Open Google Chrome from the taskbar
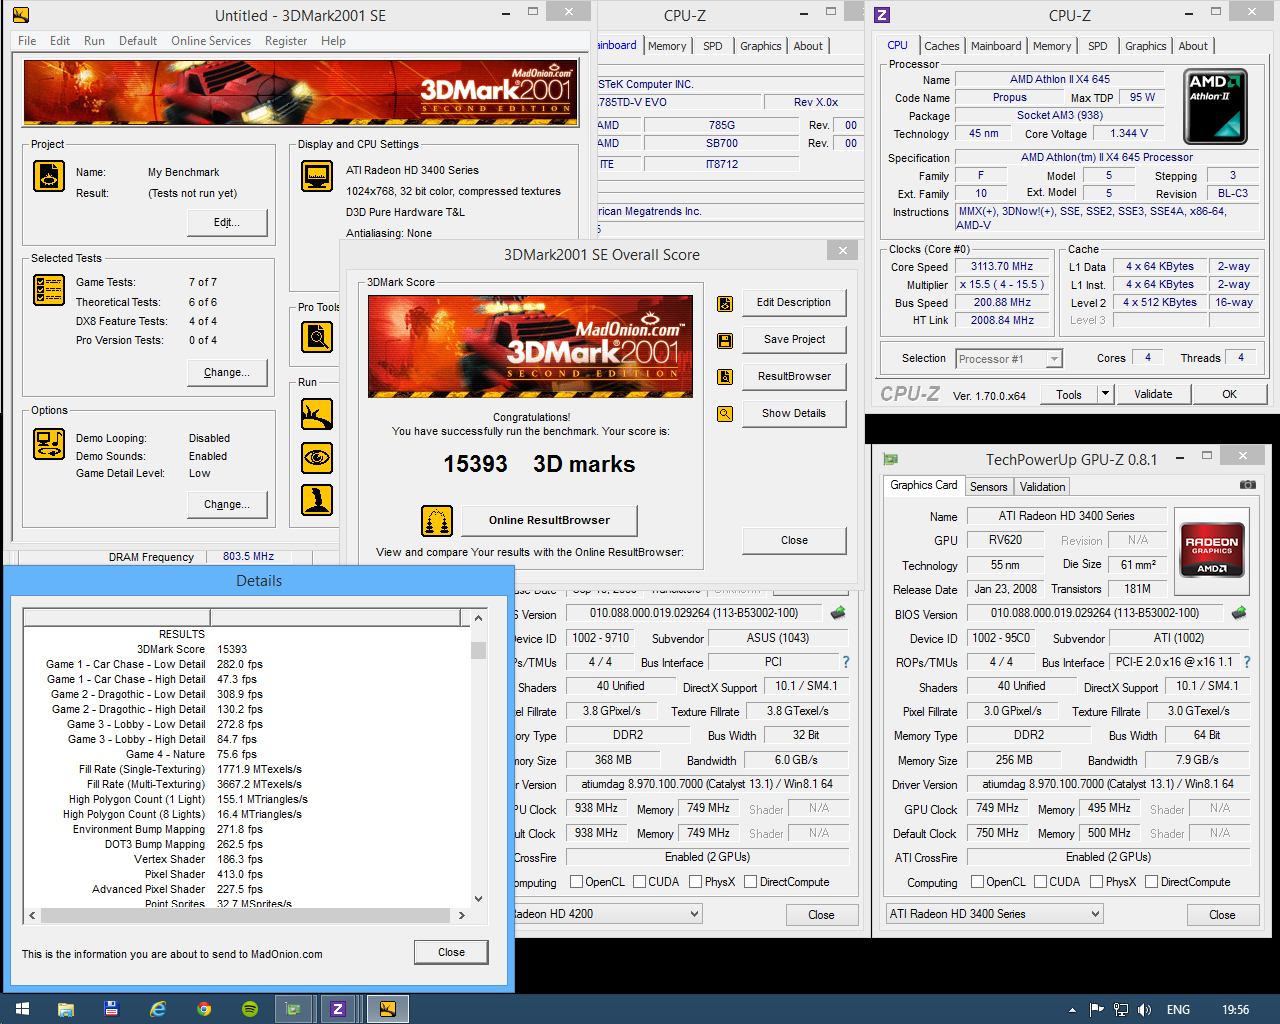Image resolution: width=1280 pixels, height=1024 pixels. (204, 1009)
